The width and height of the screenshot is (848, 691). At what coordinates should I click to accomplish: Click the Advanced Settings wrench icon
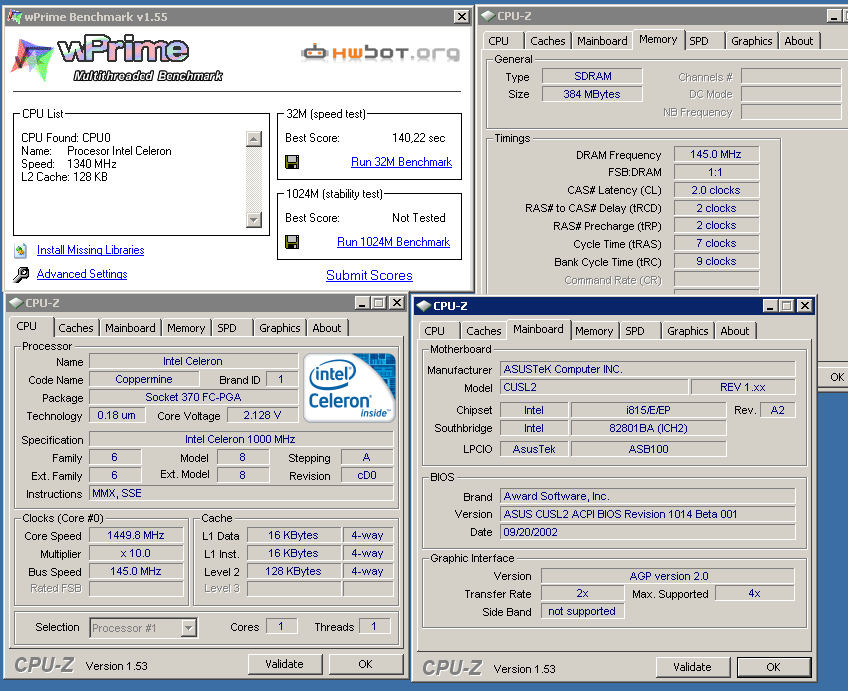coord(21,275)
